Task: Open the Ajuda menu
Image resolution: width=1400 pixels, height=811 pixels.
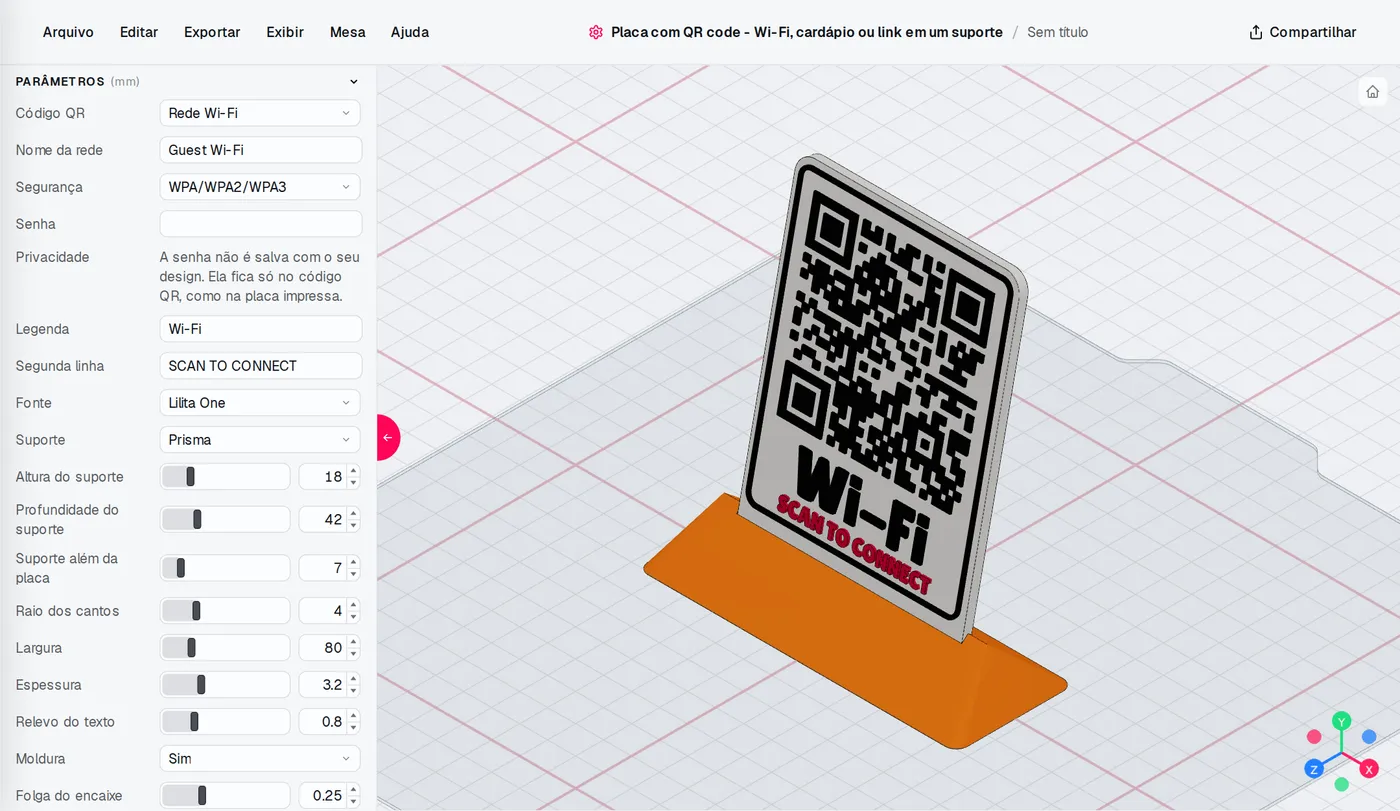Action: click(410, 32)
